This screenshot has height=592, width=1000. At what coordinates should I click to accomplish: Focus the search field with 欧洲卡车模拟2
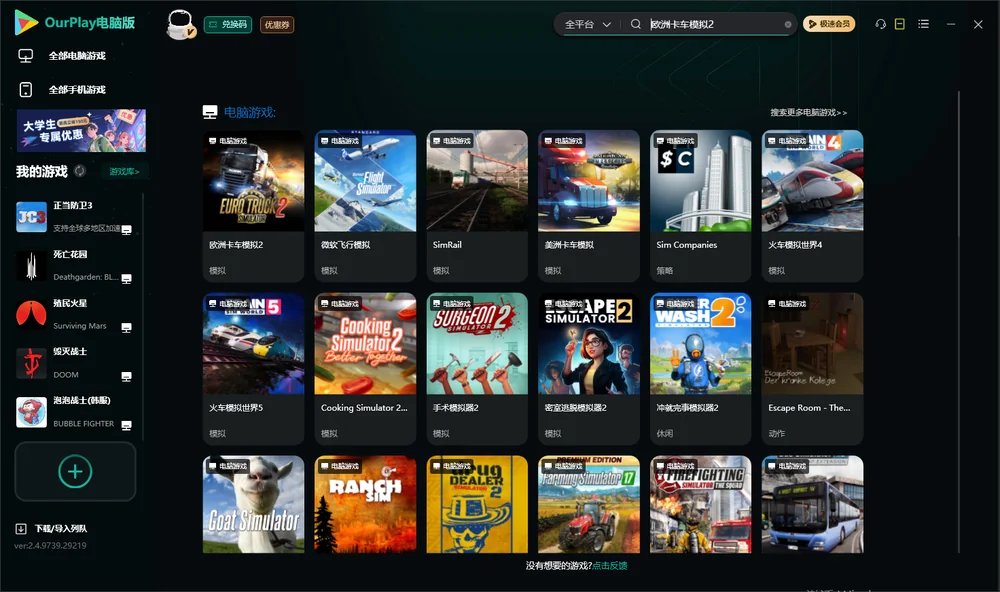click(714, 24)
